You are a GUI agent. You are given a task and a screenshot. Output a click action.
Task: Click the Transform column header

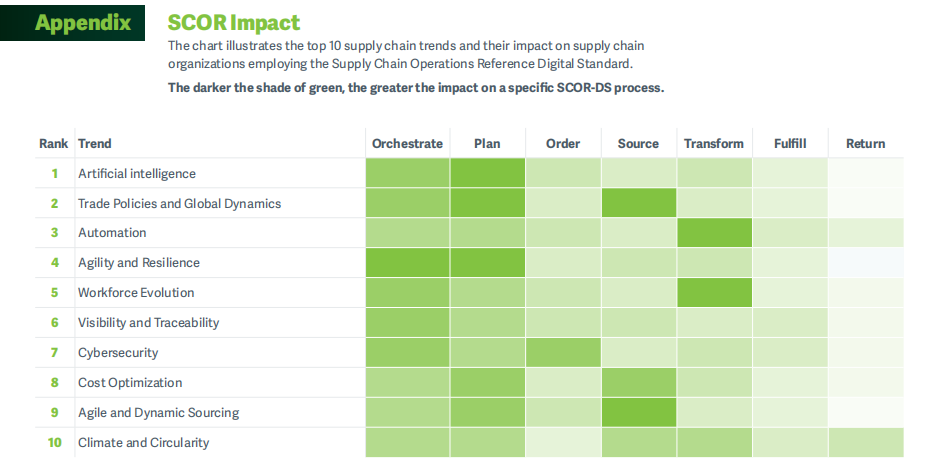pos(714,143)
